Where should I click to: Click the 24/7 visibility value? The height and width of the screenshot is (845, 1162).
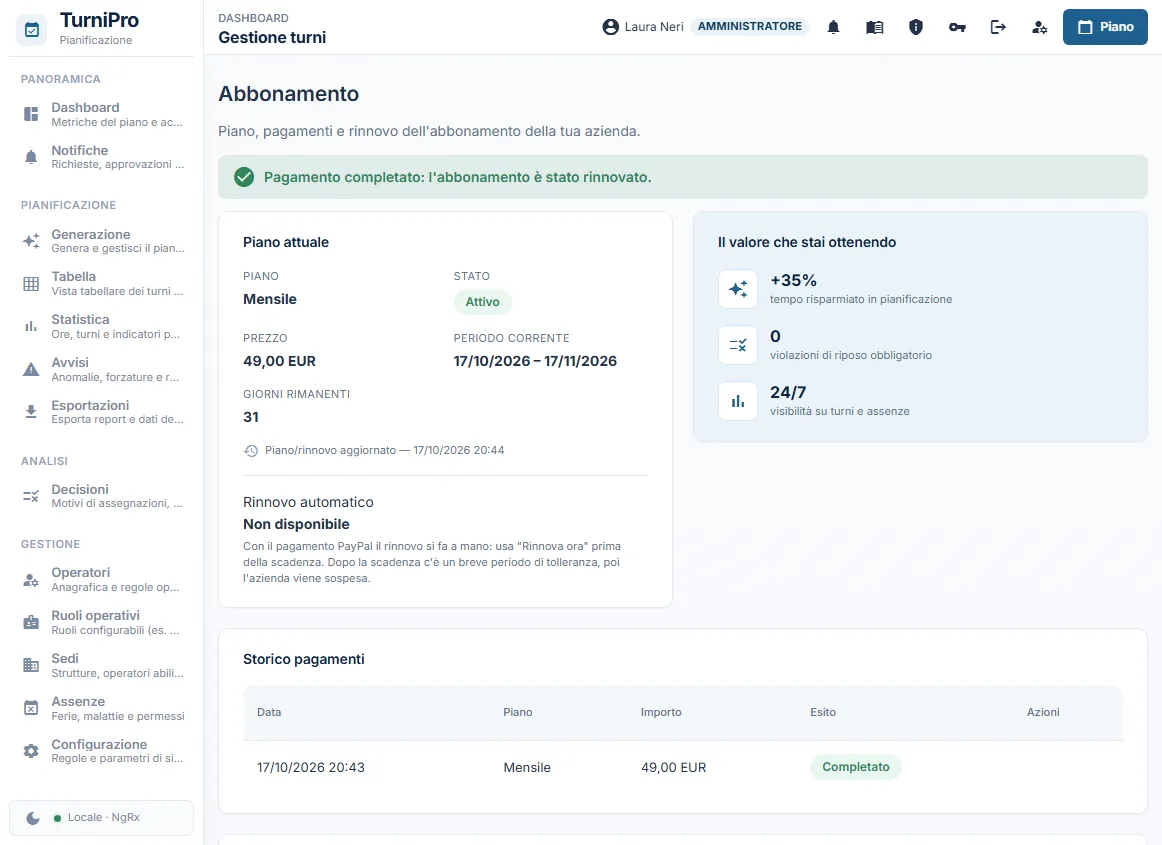[x=788, y=392]
